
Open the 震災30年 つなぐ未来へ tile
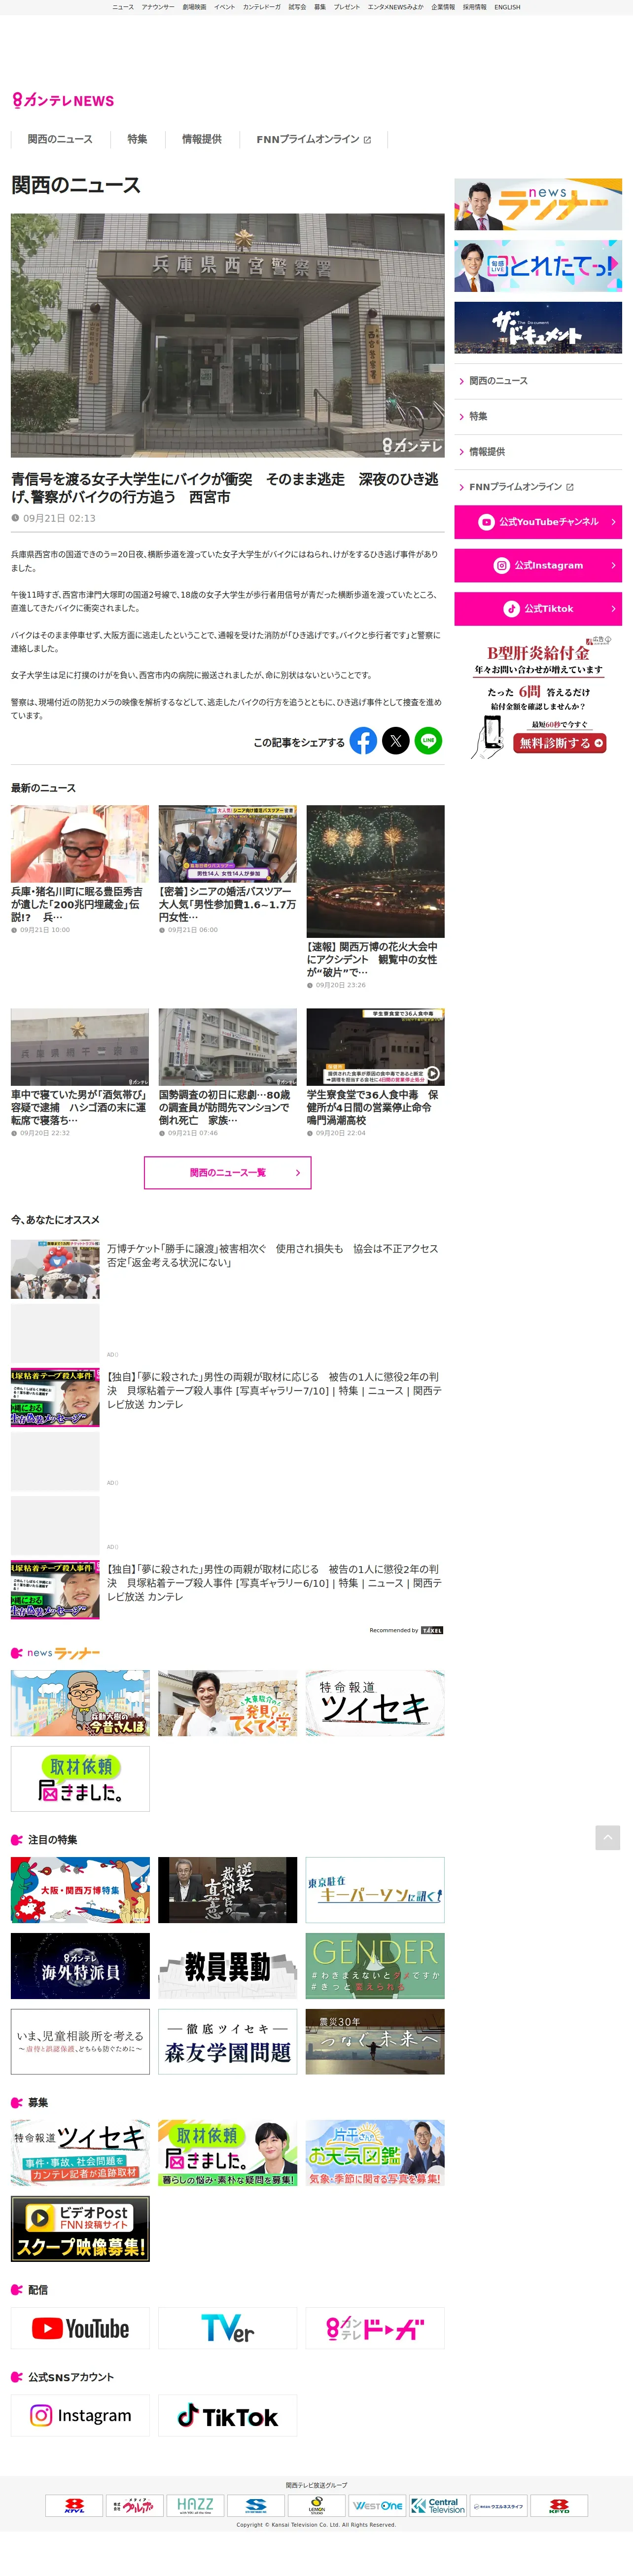point(375,2042)
